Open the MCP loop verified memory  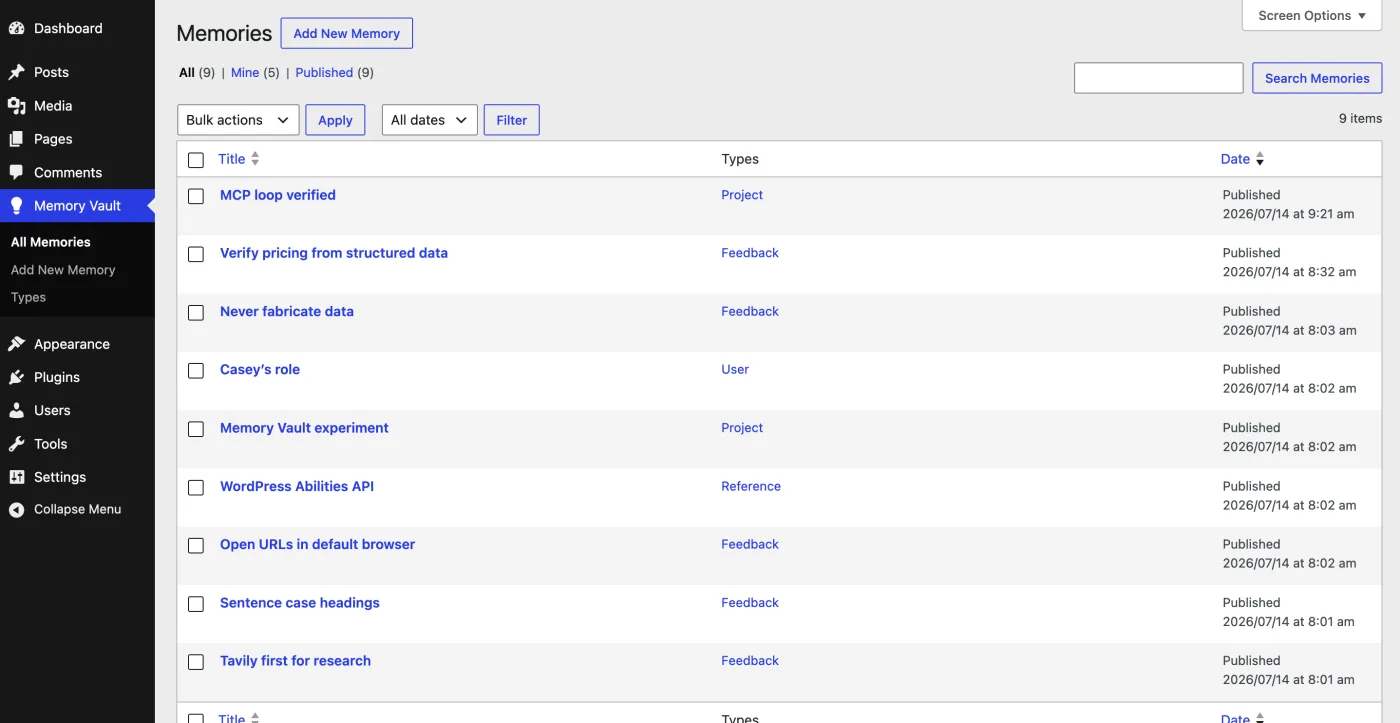[x=278, y=195]
